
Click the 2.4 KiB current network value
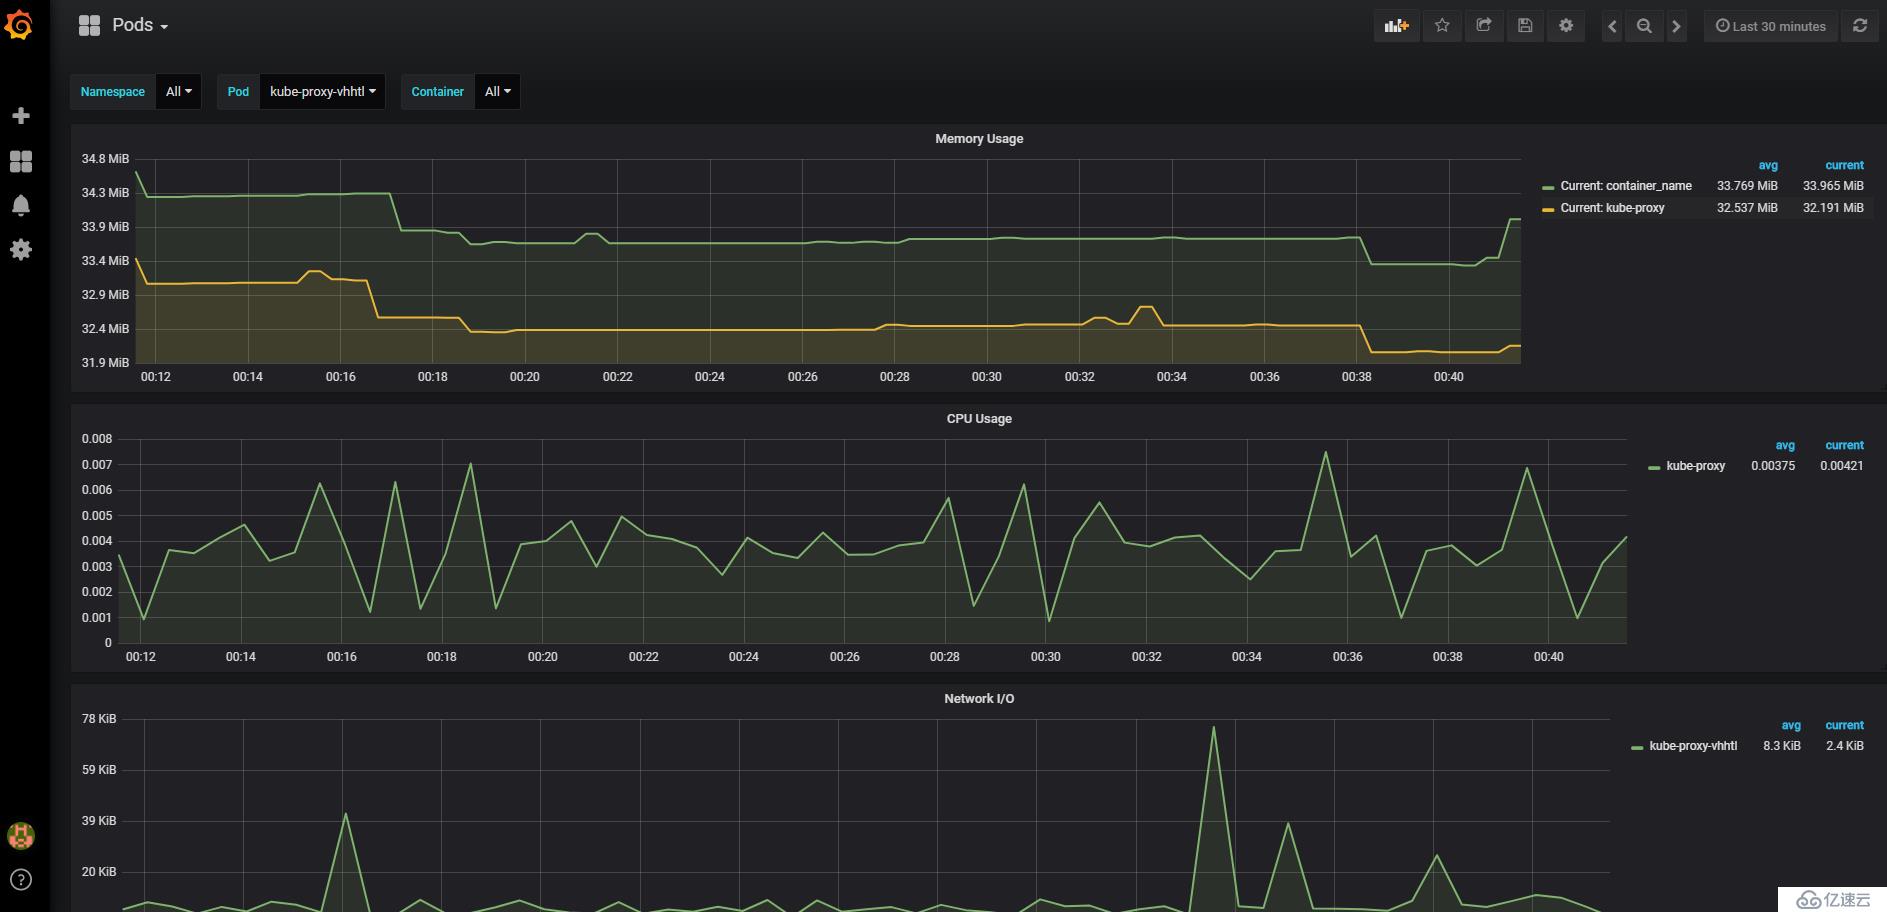[x=1845, y=746]
